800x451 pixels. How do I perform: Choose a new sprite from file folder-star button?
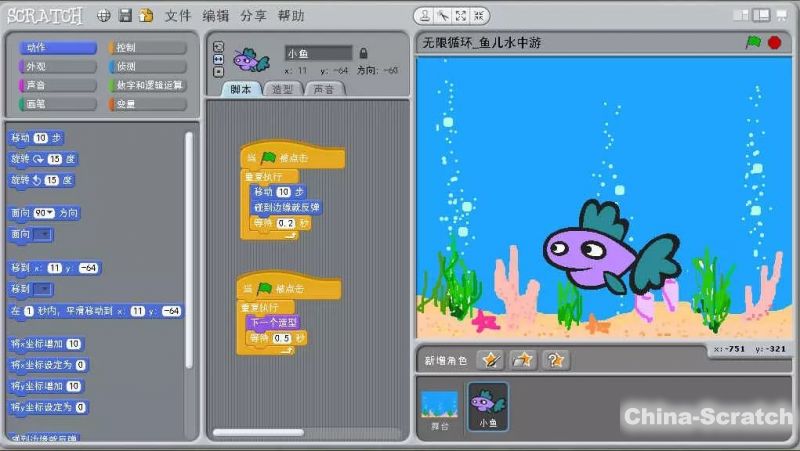pyautogui.click(x=522, y=359)
